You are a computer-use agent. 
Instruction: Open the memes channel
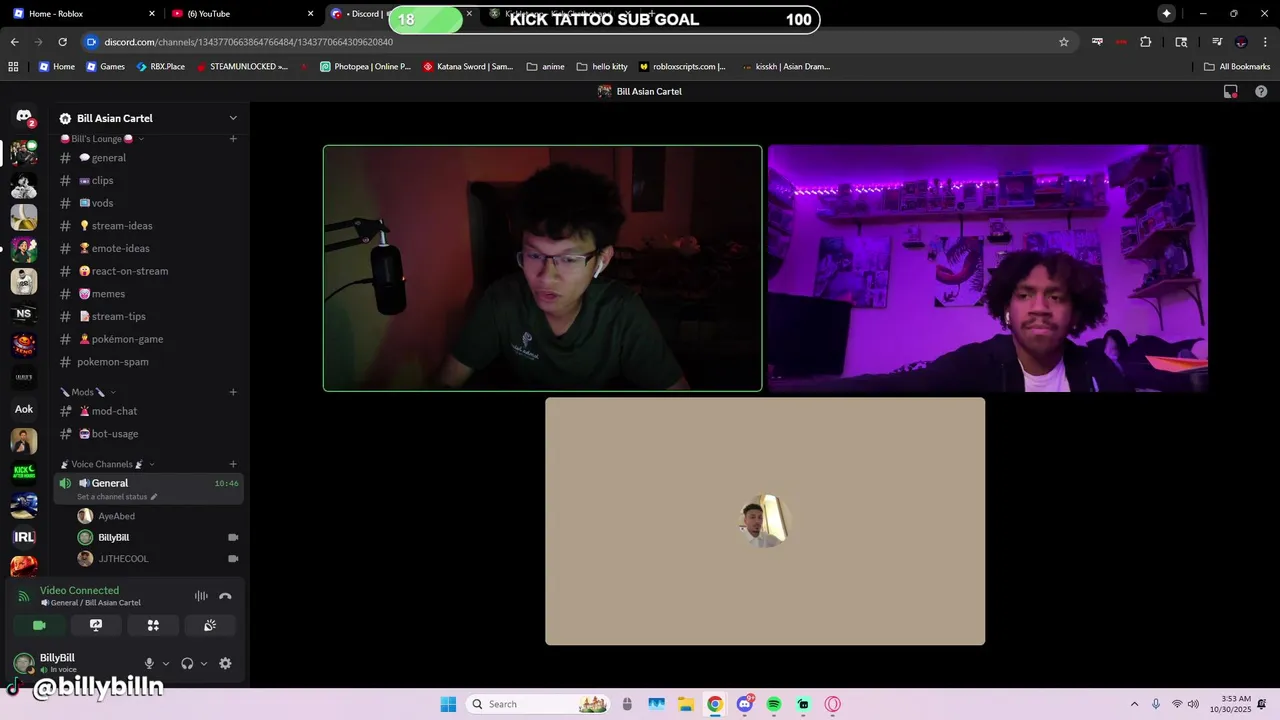click(x=149, y=294)
